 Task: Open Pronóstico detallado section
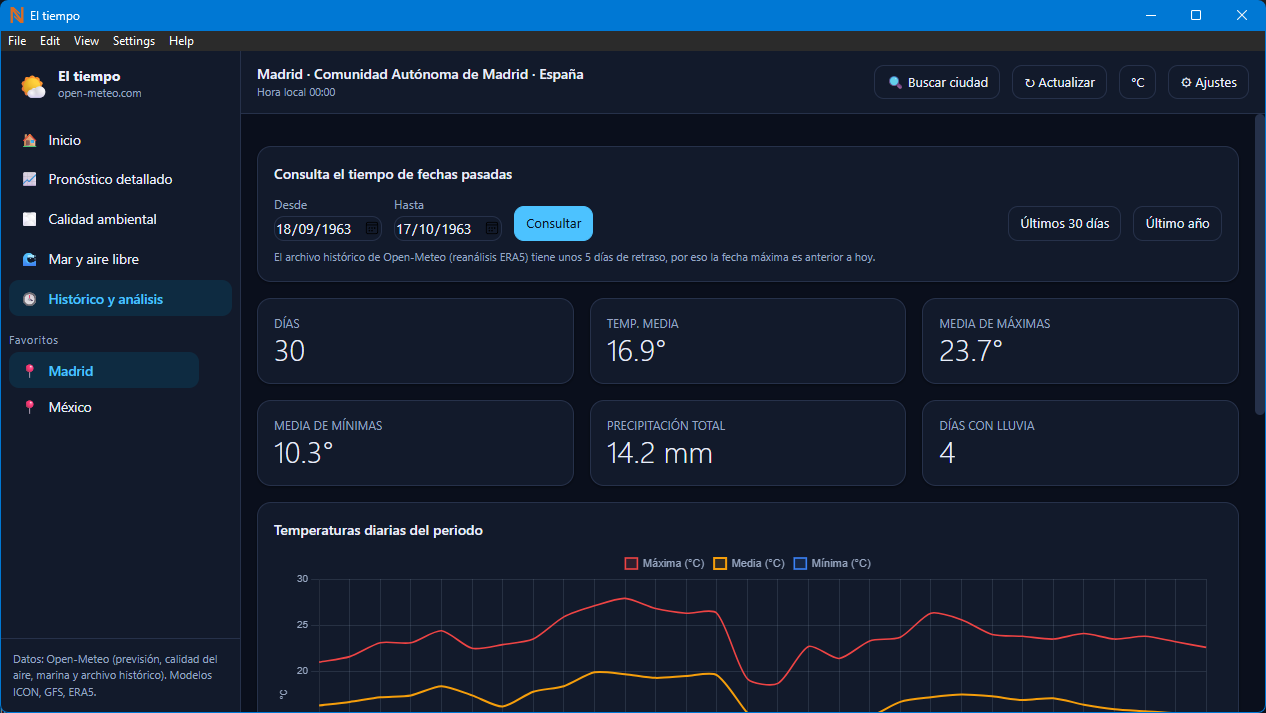120,180
